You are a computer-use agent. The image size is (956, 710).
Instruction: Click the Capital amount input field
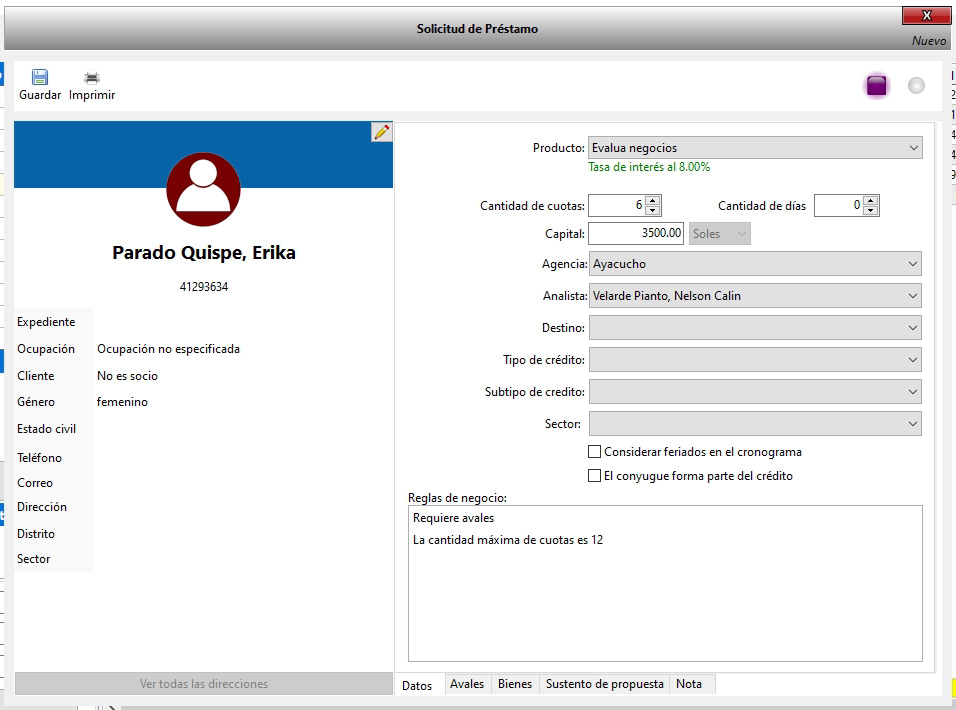point(636,233)
